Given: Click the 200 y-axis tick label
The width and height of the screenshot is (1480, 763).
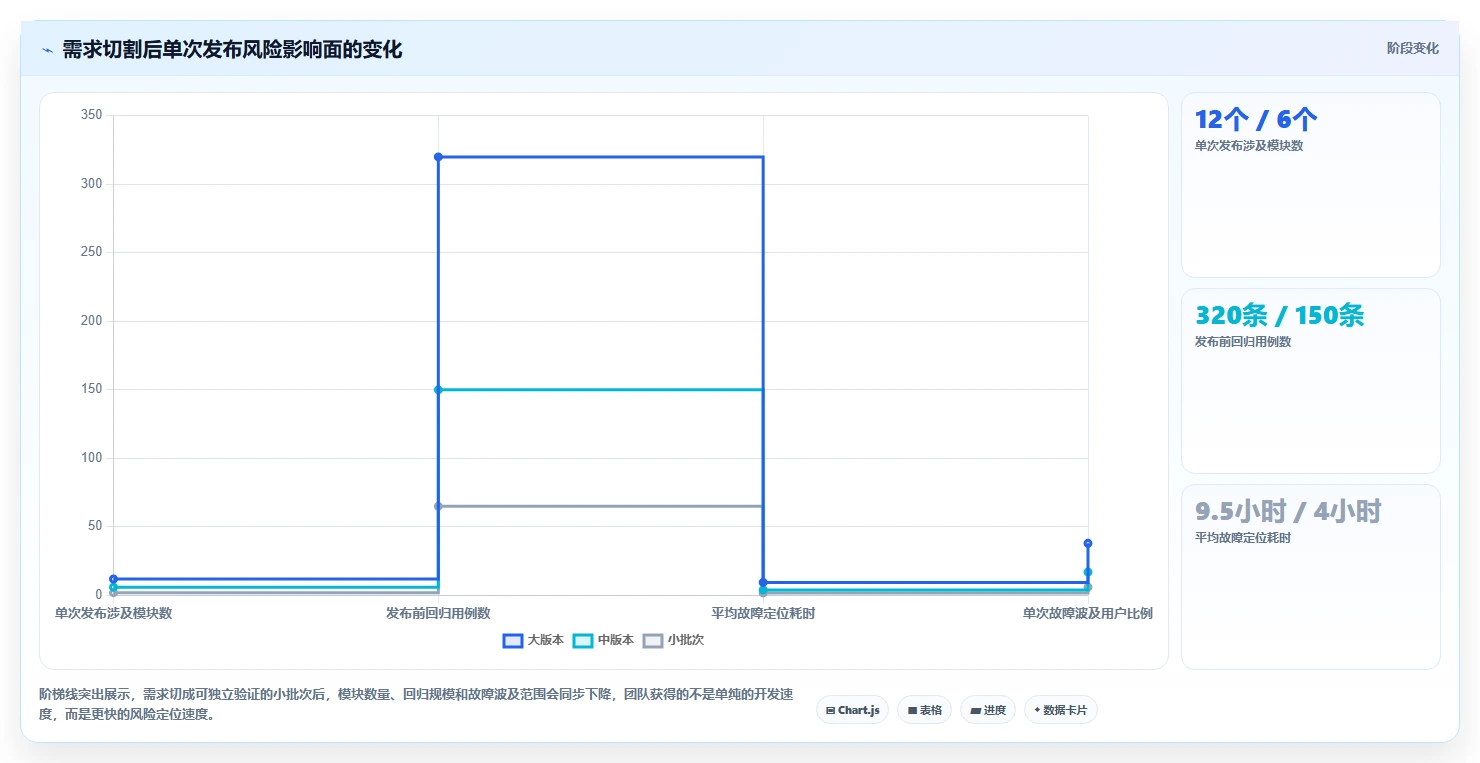Looking at the screenshot, I should (x=92, y=321).
